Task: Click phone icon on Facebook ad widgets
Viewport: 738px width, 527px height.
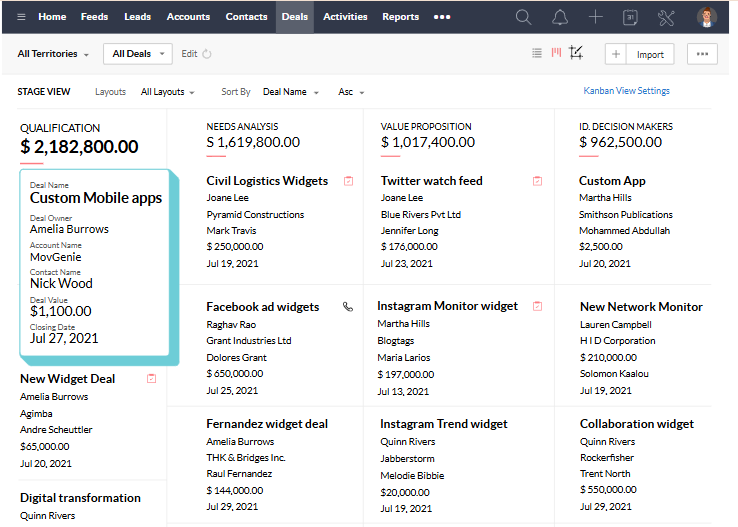Action: (348, 307)
